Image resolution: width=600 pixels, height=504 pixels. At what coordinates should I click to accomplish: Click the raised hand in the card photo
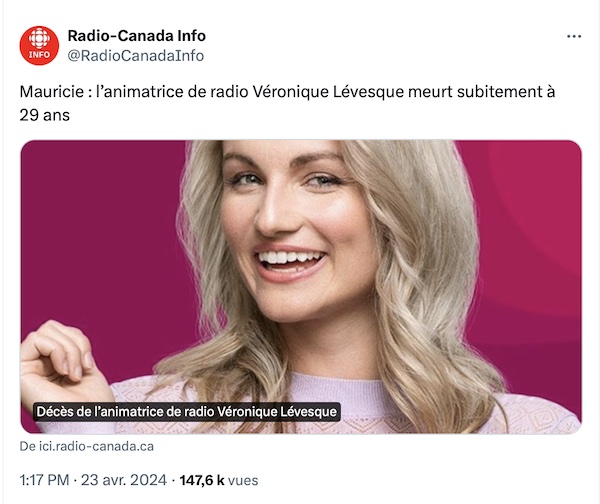63,362
